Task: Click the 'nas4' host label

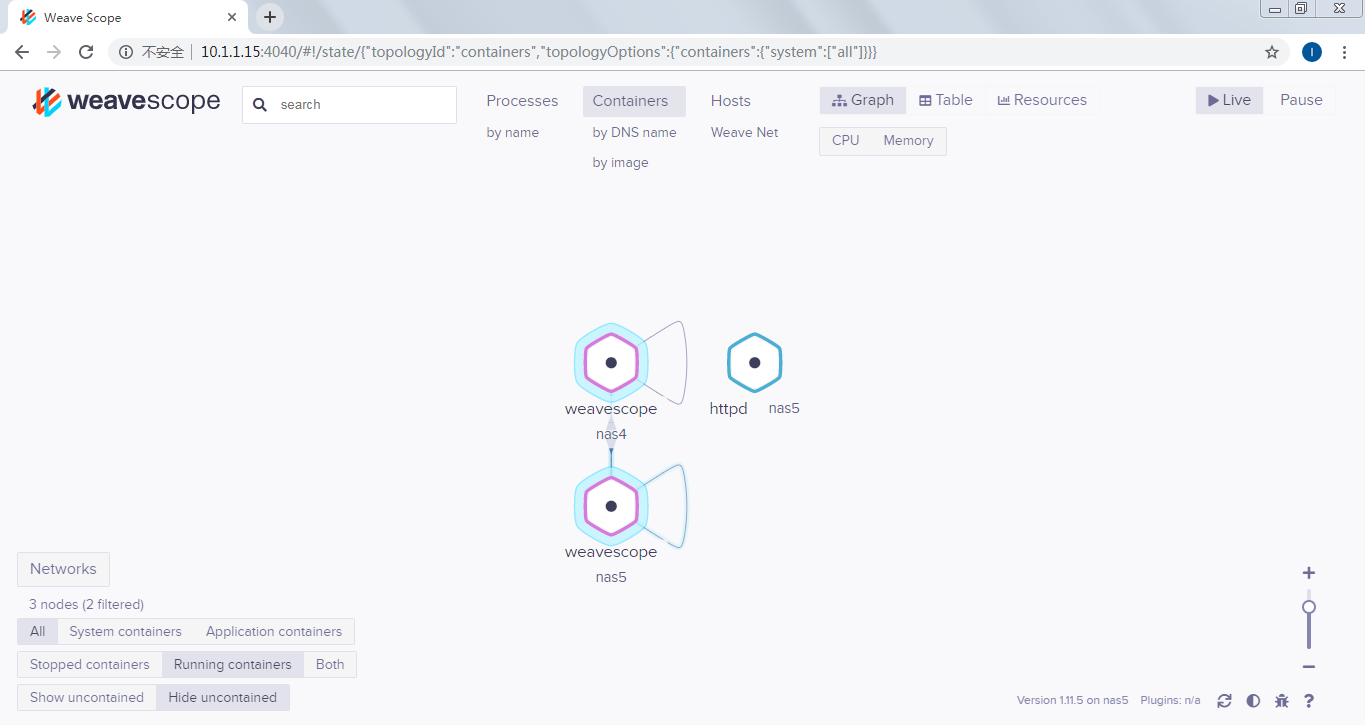Action: click(611, 435)
